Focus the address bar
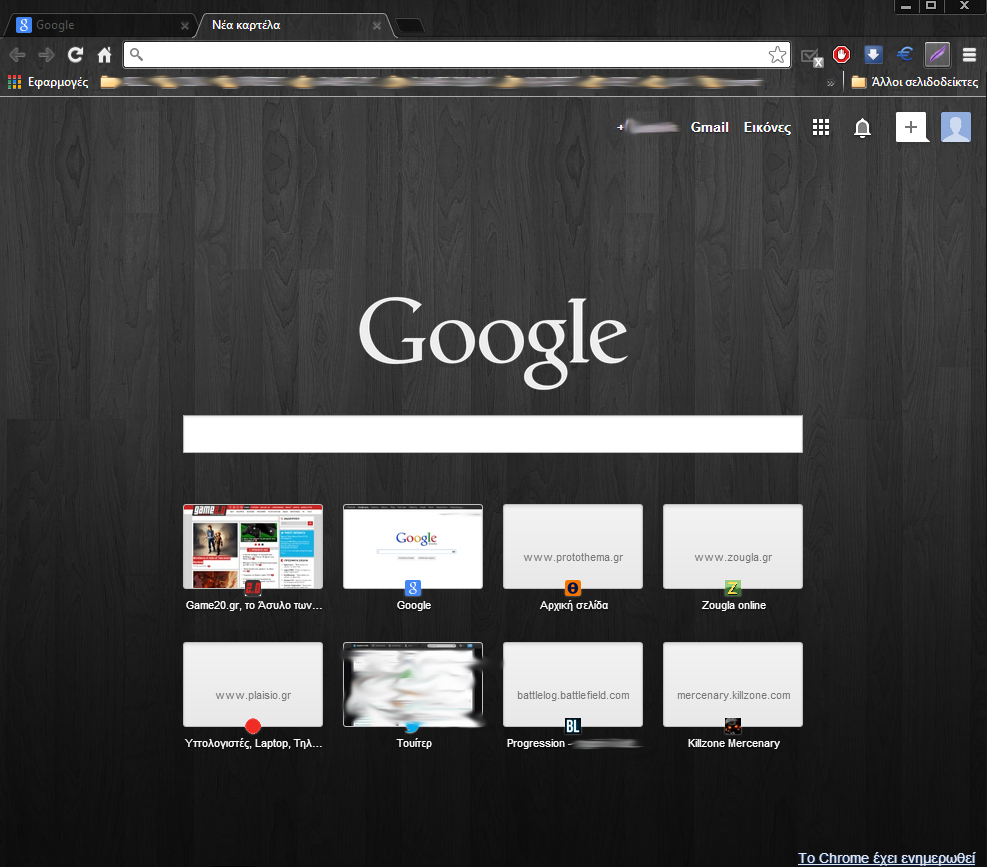The image size is (987, 867). coord(456,55)
